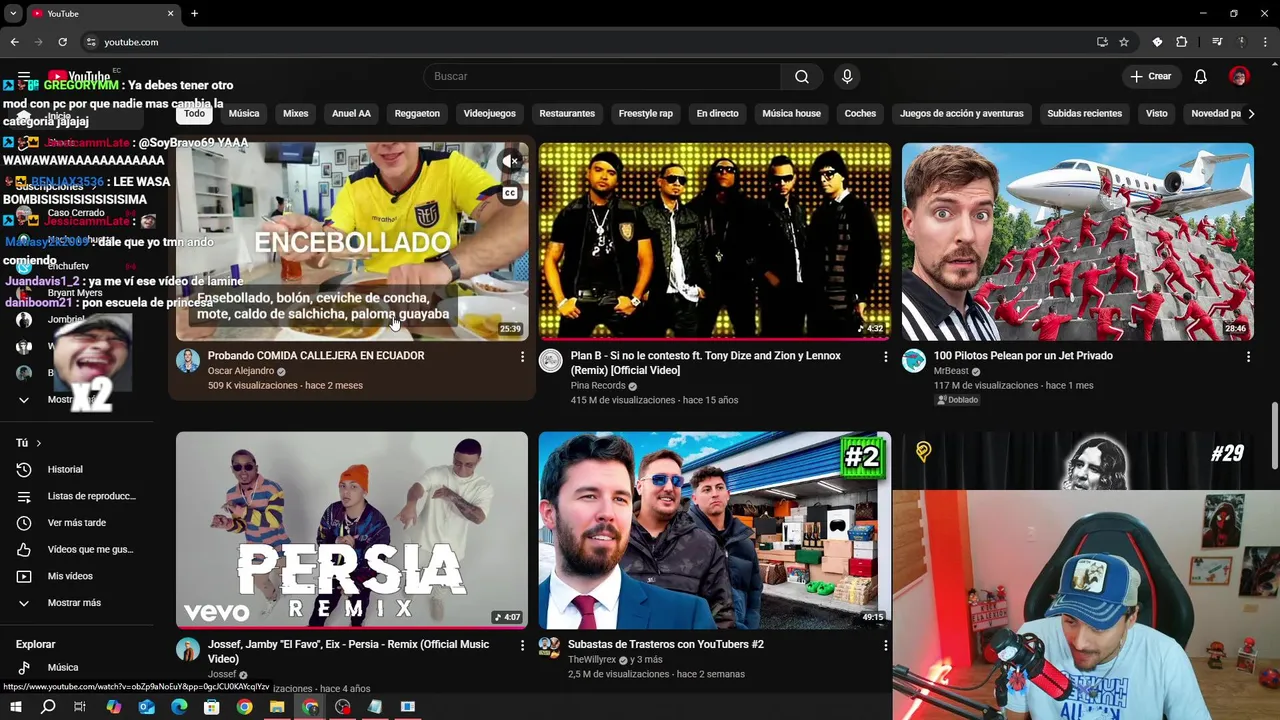1280x720 pixels.
Task: Open Microsoft Edge from taskbar
Action: pyautogui.click(x=179, y=707)
